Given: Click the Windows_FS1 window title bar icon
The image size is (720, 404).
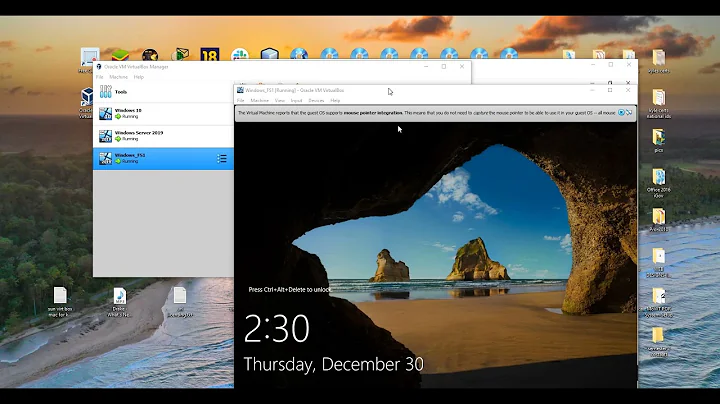Looking at the screenshot, I should 240,90.
